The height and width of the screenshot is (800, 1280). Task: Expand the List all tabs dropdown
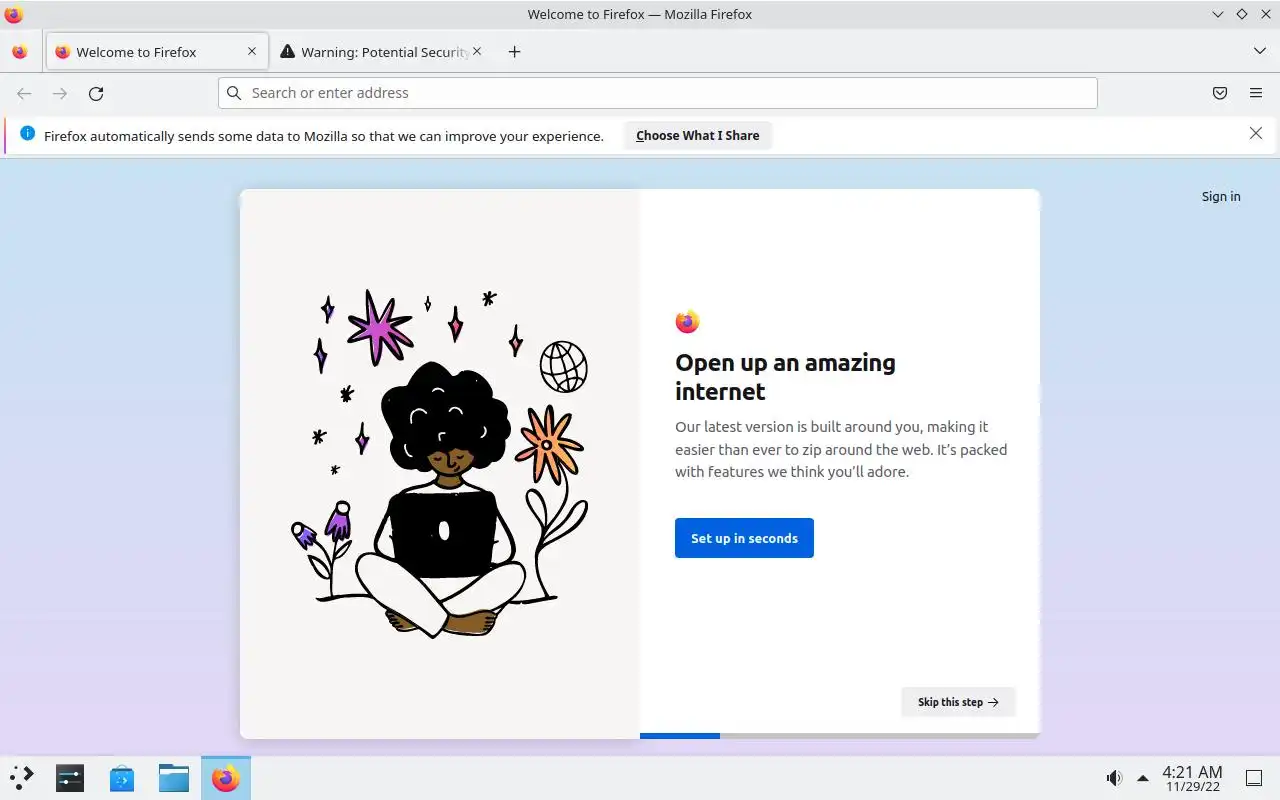click(1260, 51)
